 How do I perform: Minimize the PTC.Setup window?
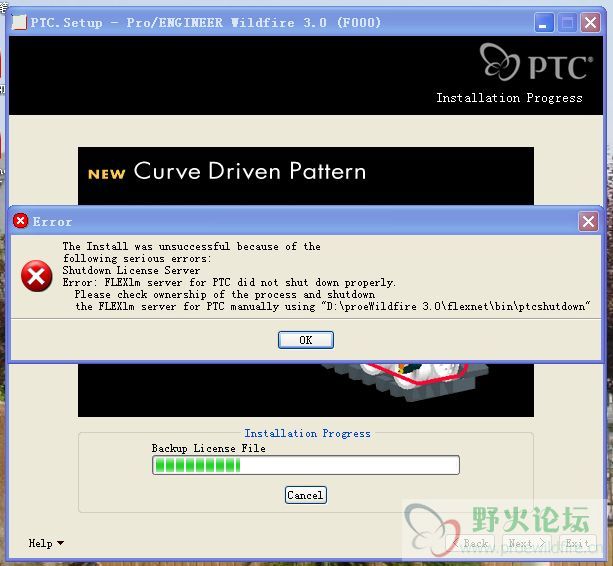pos(544,23)
